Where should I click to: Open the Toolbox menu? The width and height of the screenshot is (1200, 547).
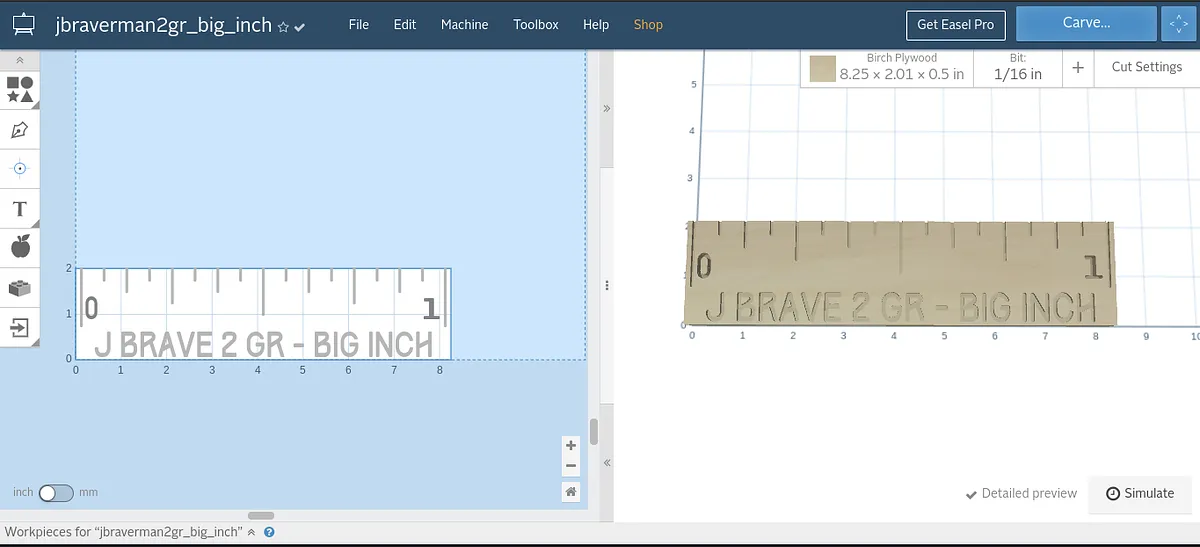pyautogui.click(x=536, y=24)
